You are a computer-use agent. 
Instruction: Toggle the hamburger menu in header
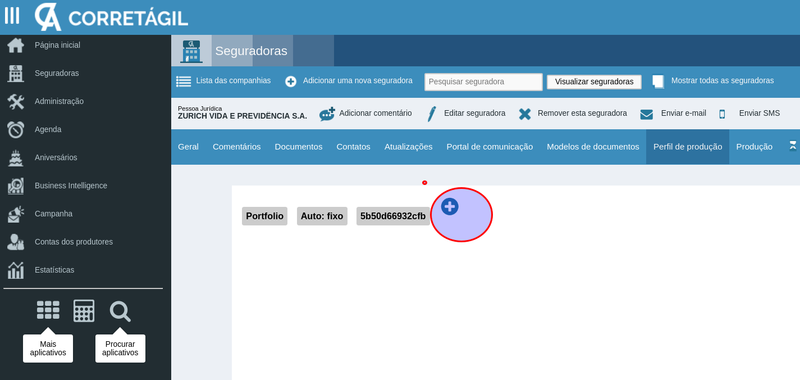point(12,16)
